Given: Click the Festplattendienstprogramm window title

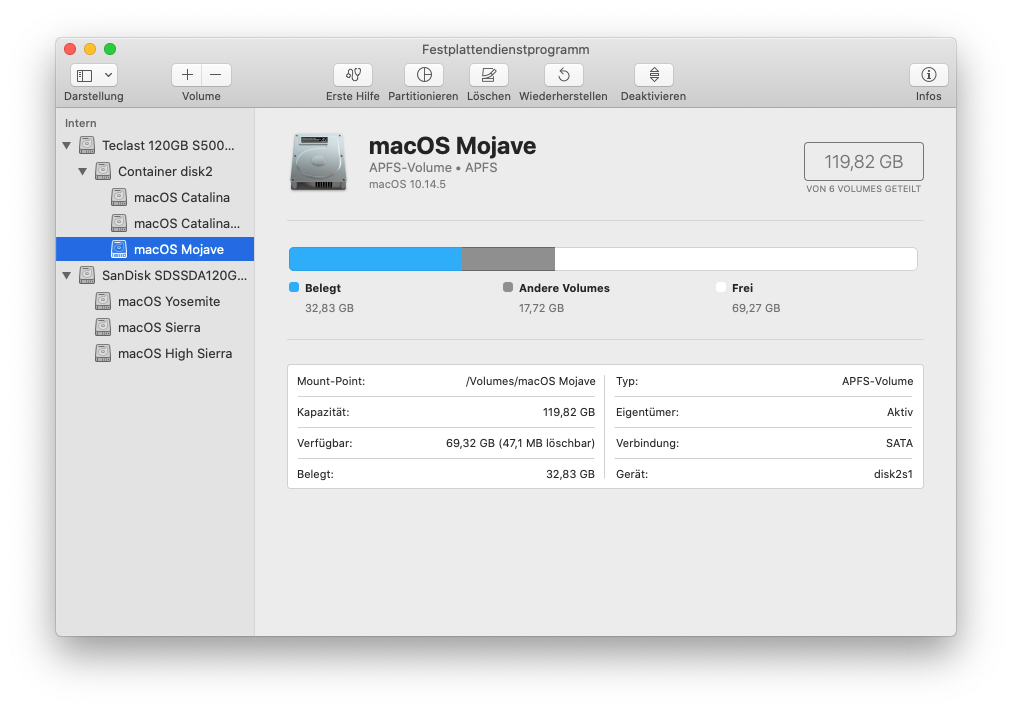Looking at the screenshot, I should tap(505, 50).
